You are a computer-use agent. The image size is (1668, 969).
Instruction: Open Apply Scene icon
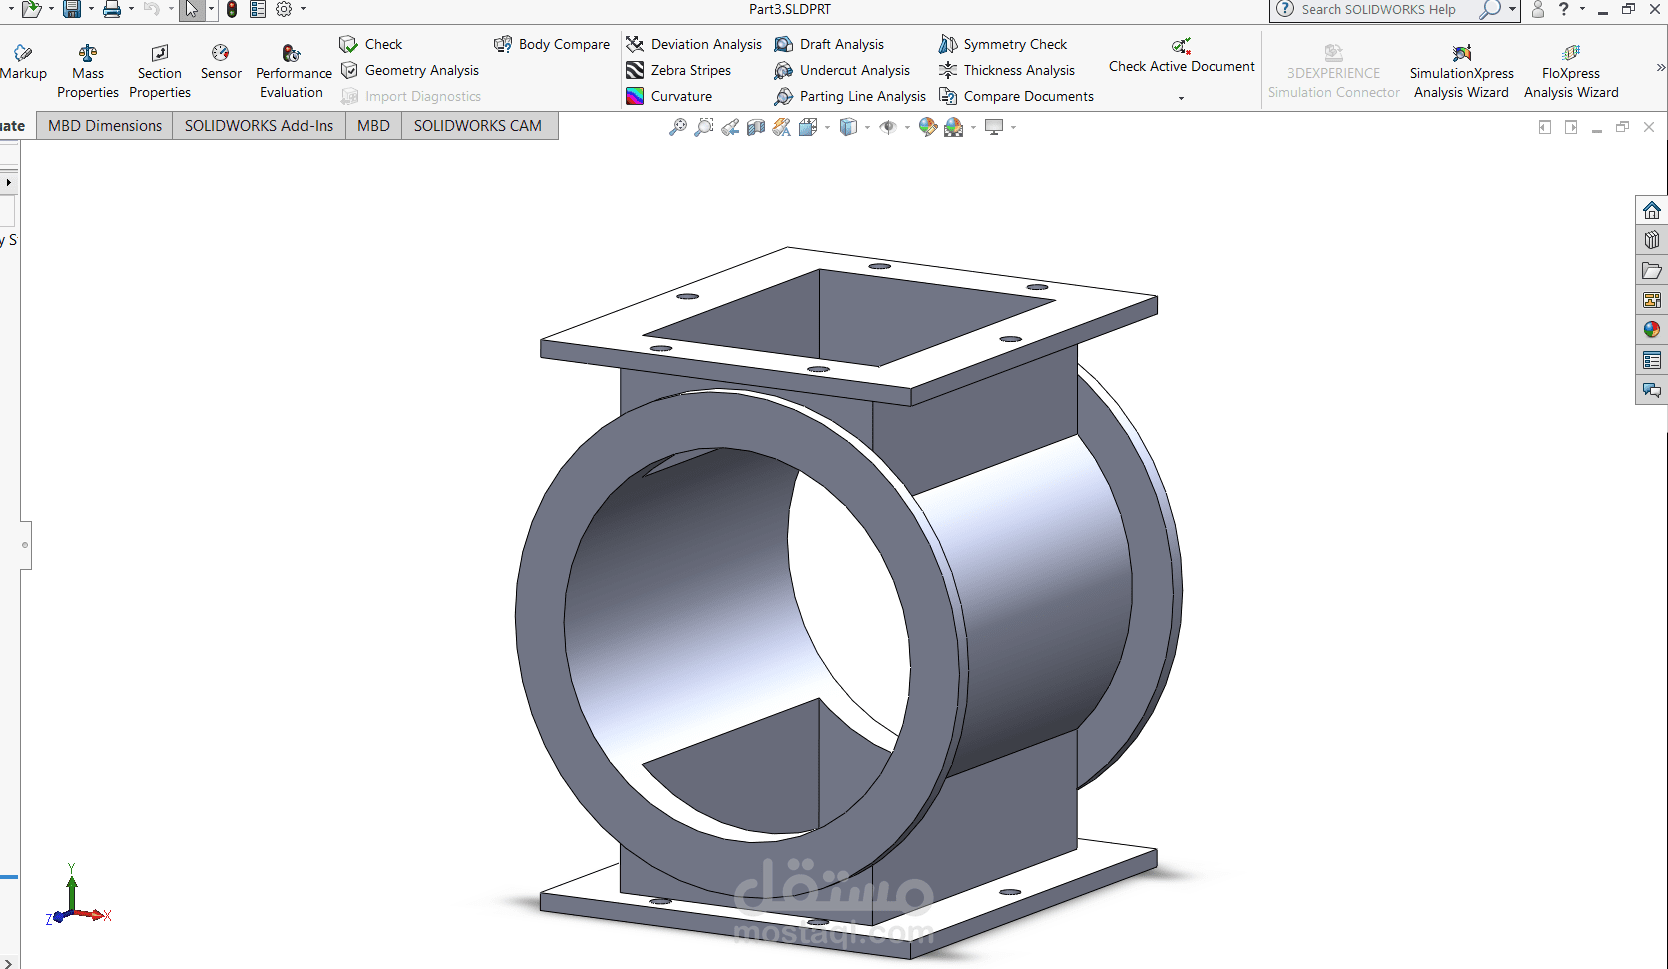click(x=954, y=127)
